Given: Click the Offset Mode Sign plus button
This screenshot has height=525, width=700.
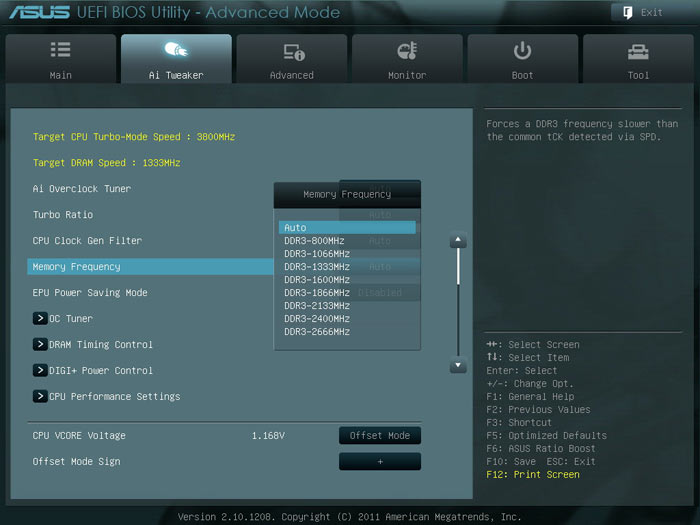Looking at the screenshot, I should (379, 462).
